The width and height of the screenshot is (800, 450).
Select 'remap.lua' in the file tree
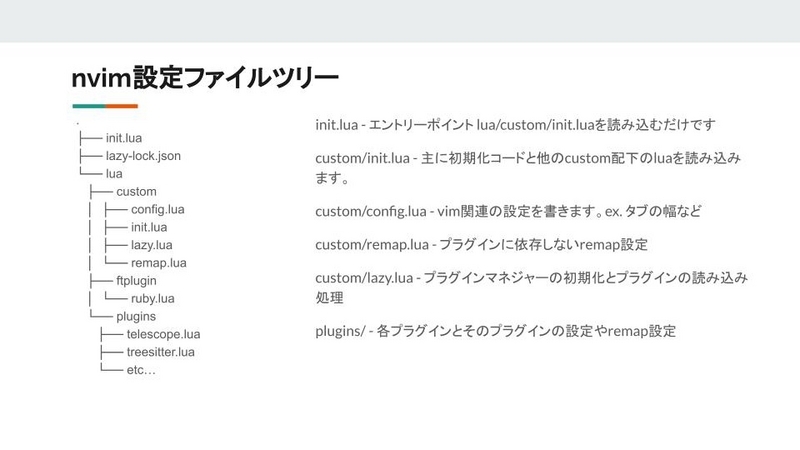159,263
